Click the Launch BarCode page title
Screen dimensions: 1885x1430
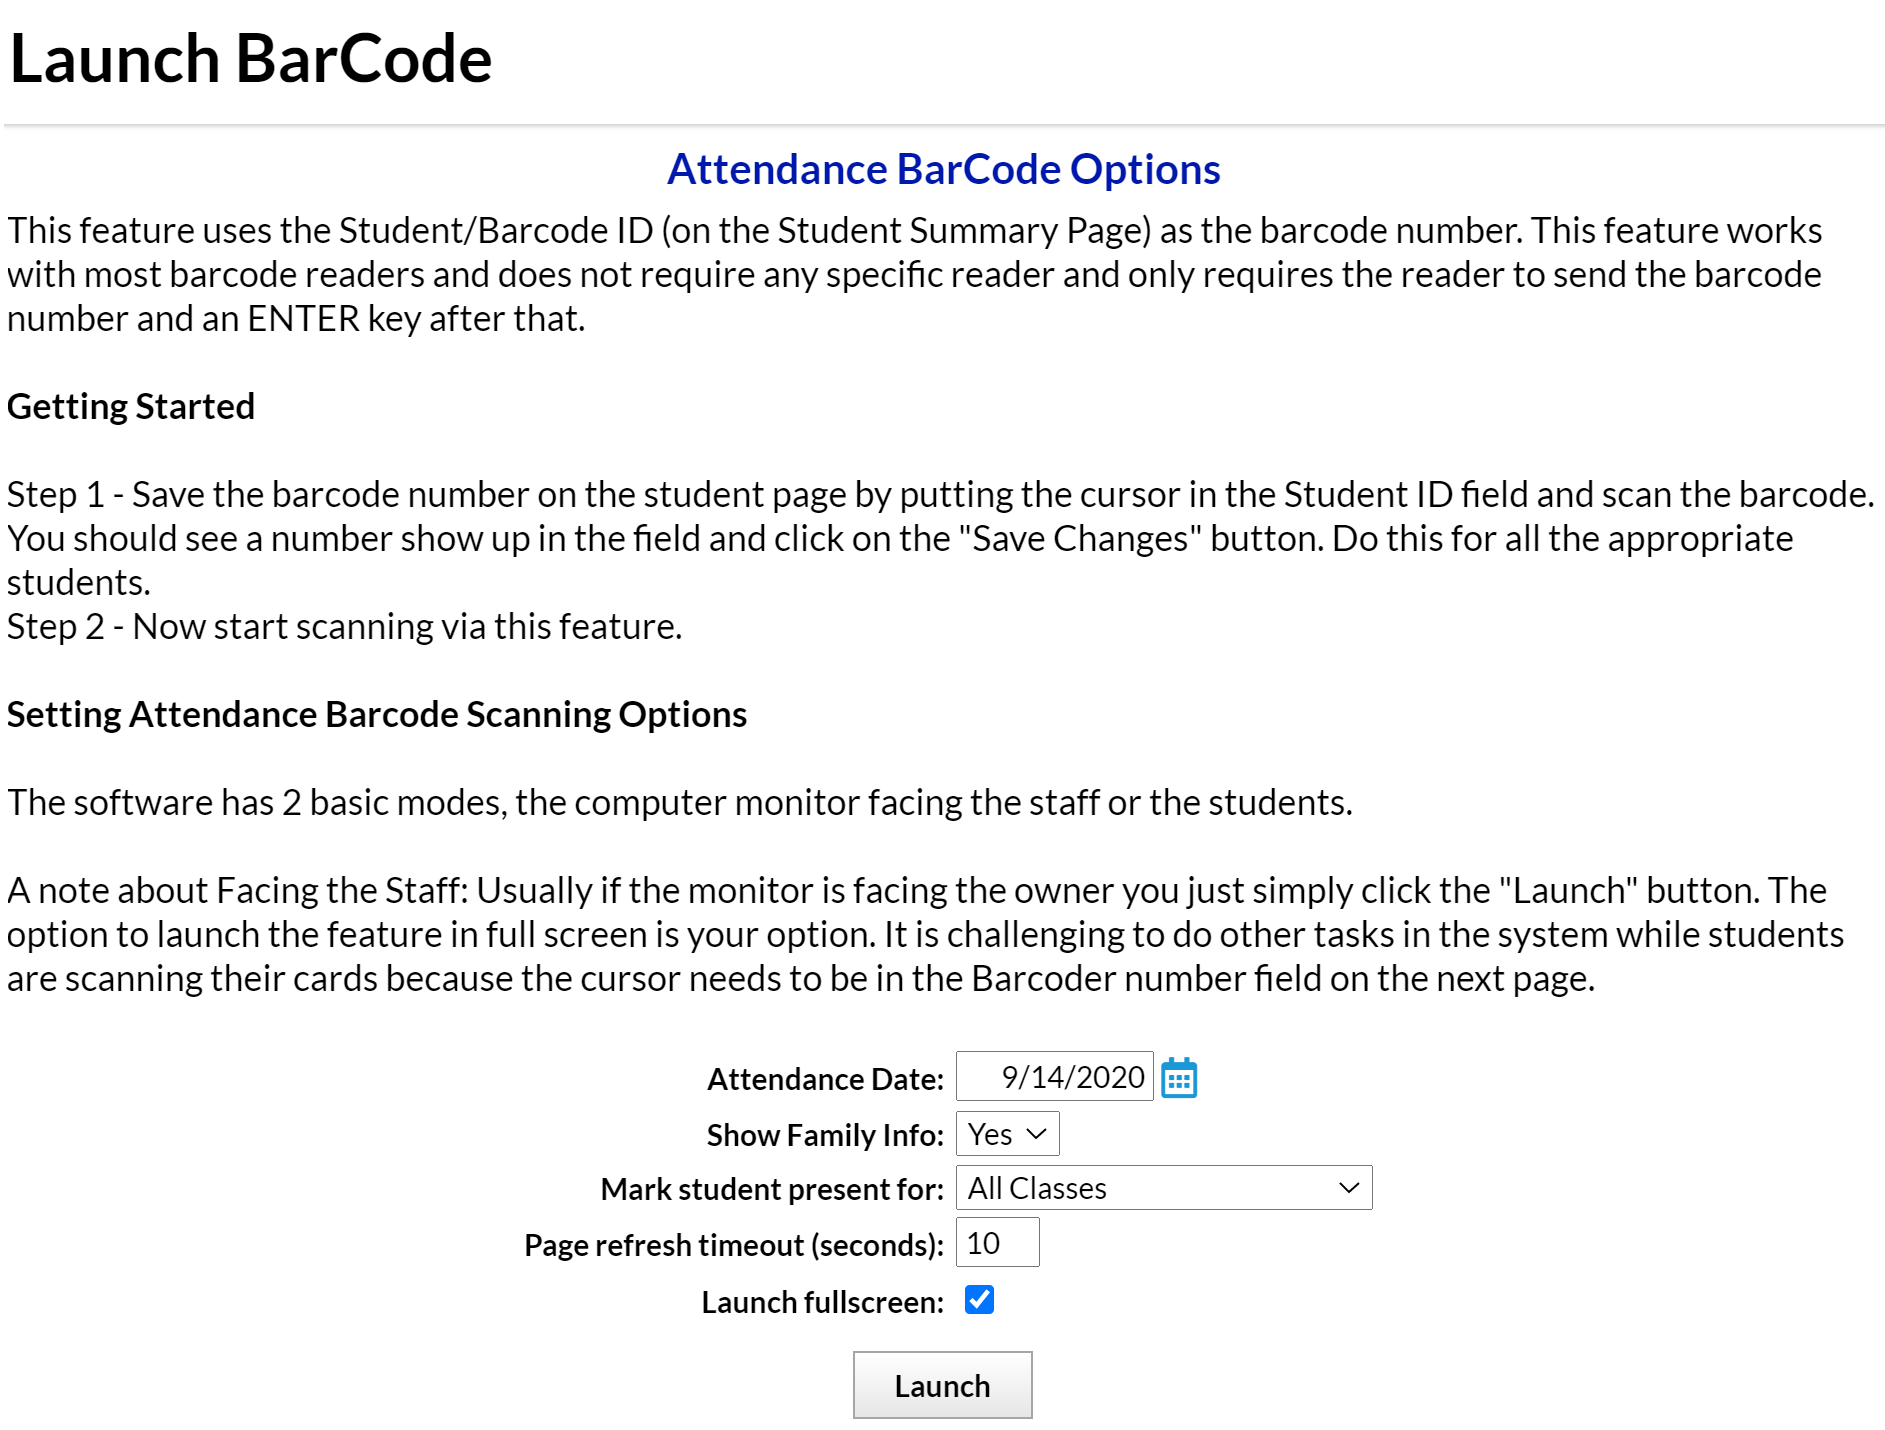coord(250,58)
